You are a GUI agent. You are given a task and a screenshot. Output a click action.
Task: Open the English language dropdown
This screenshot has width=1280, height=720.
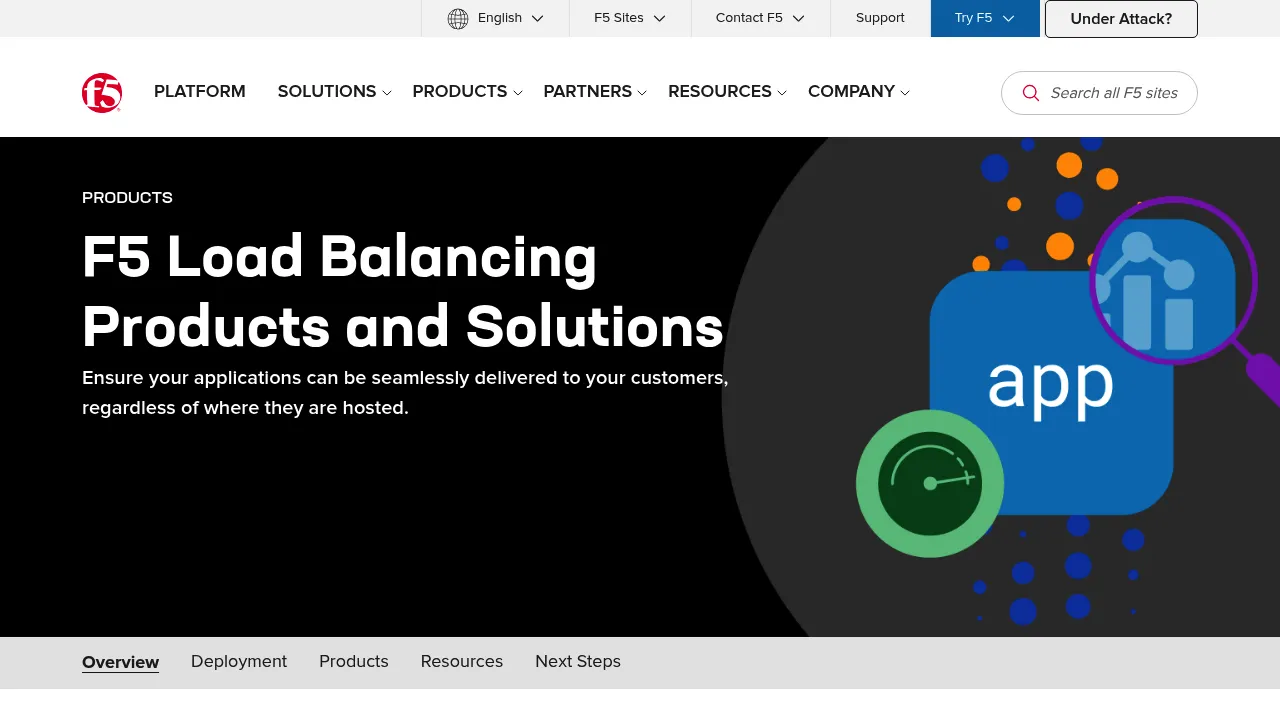496,18
